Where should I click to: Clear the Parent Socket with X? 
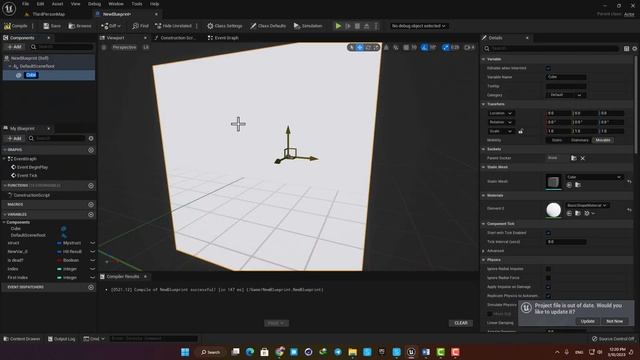(583, 158)
